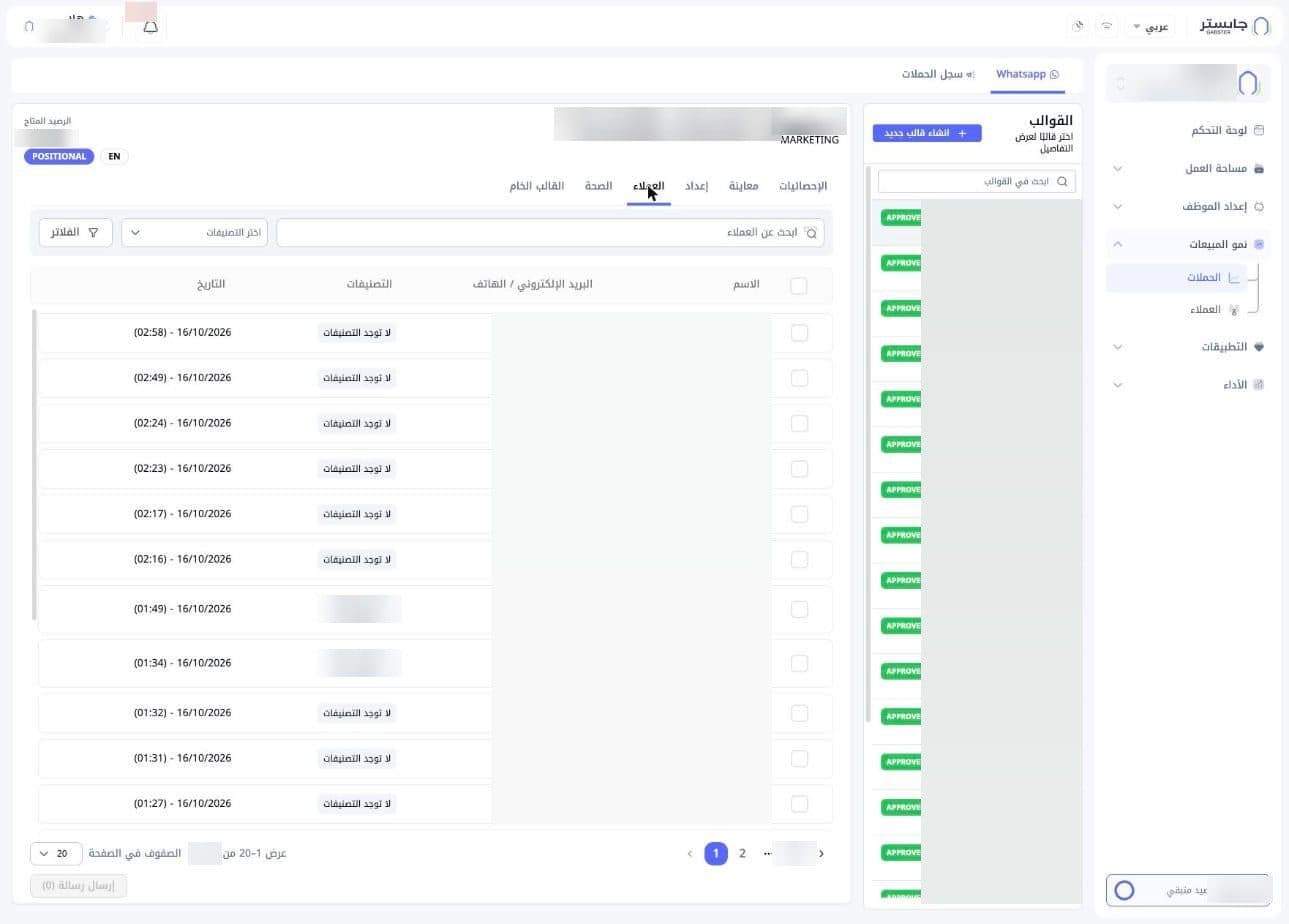Click the نمو المبيعات sidebar icon
1289x924 pixels.
[x=1259, y=244]
